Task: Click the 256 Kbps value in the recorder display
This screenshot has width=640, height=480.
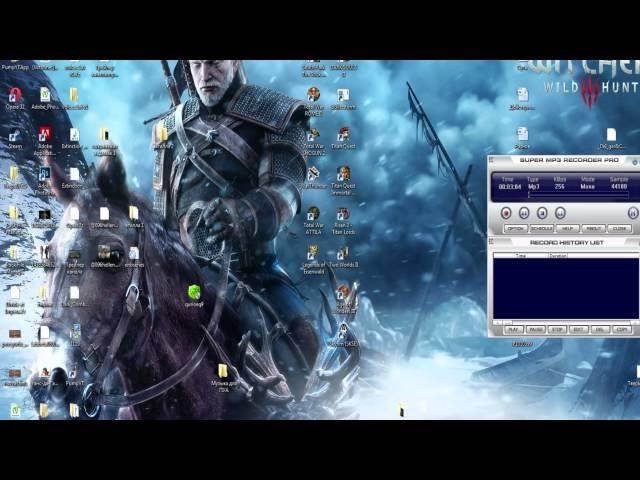Action: (x=560, y=187)
